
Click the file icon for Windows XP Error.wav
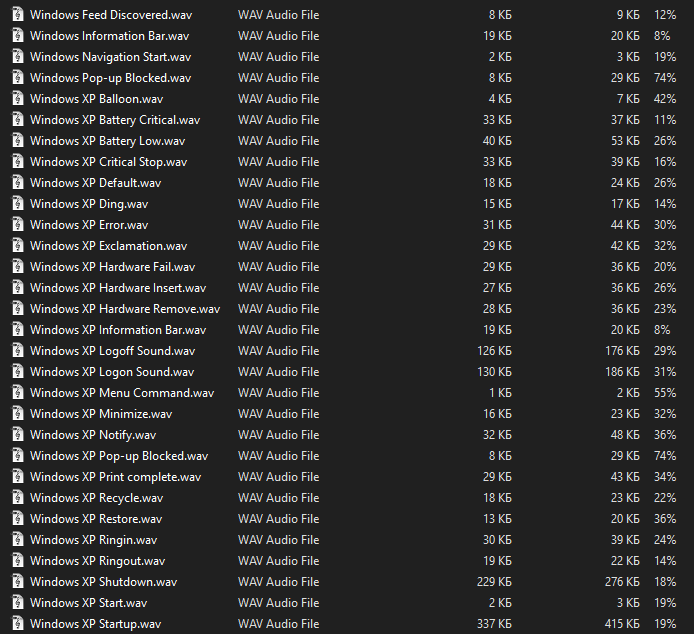click(x=17, y=224)
